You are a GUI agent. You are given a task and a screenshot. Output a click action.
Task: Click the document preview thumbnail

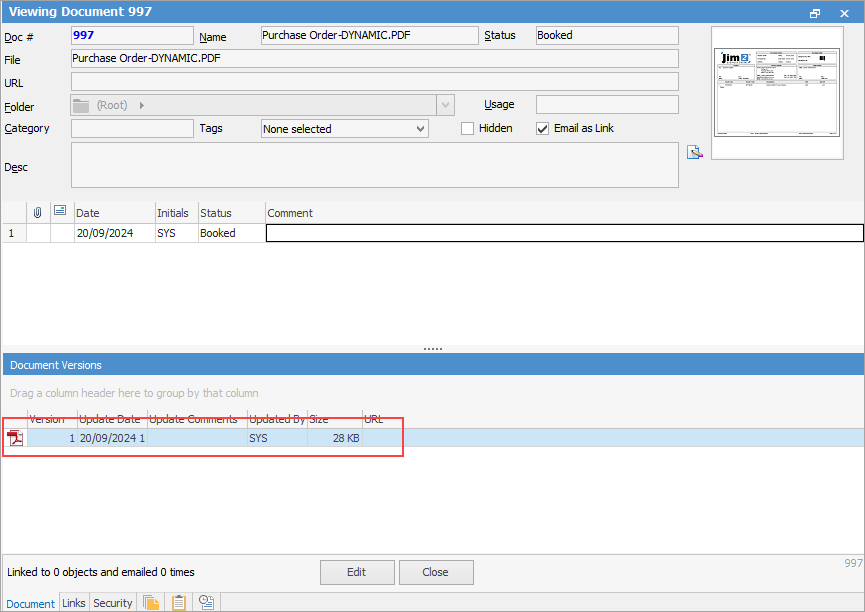point(777,93)
